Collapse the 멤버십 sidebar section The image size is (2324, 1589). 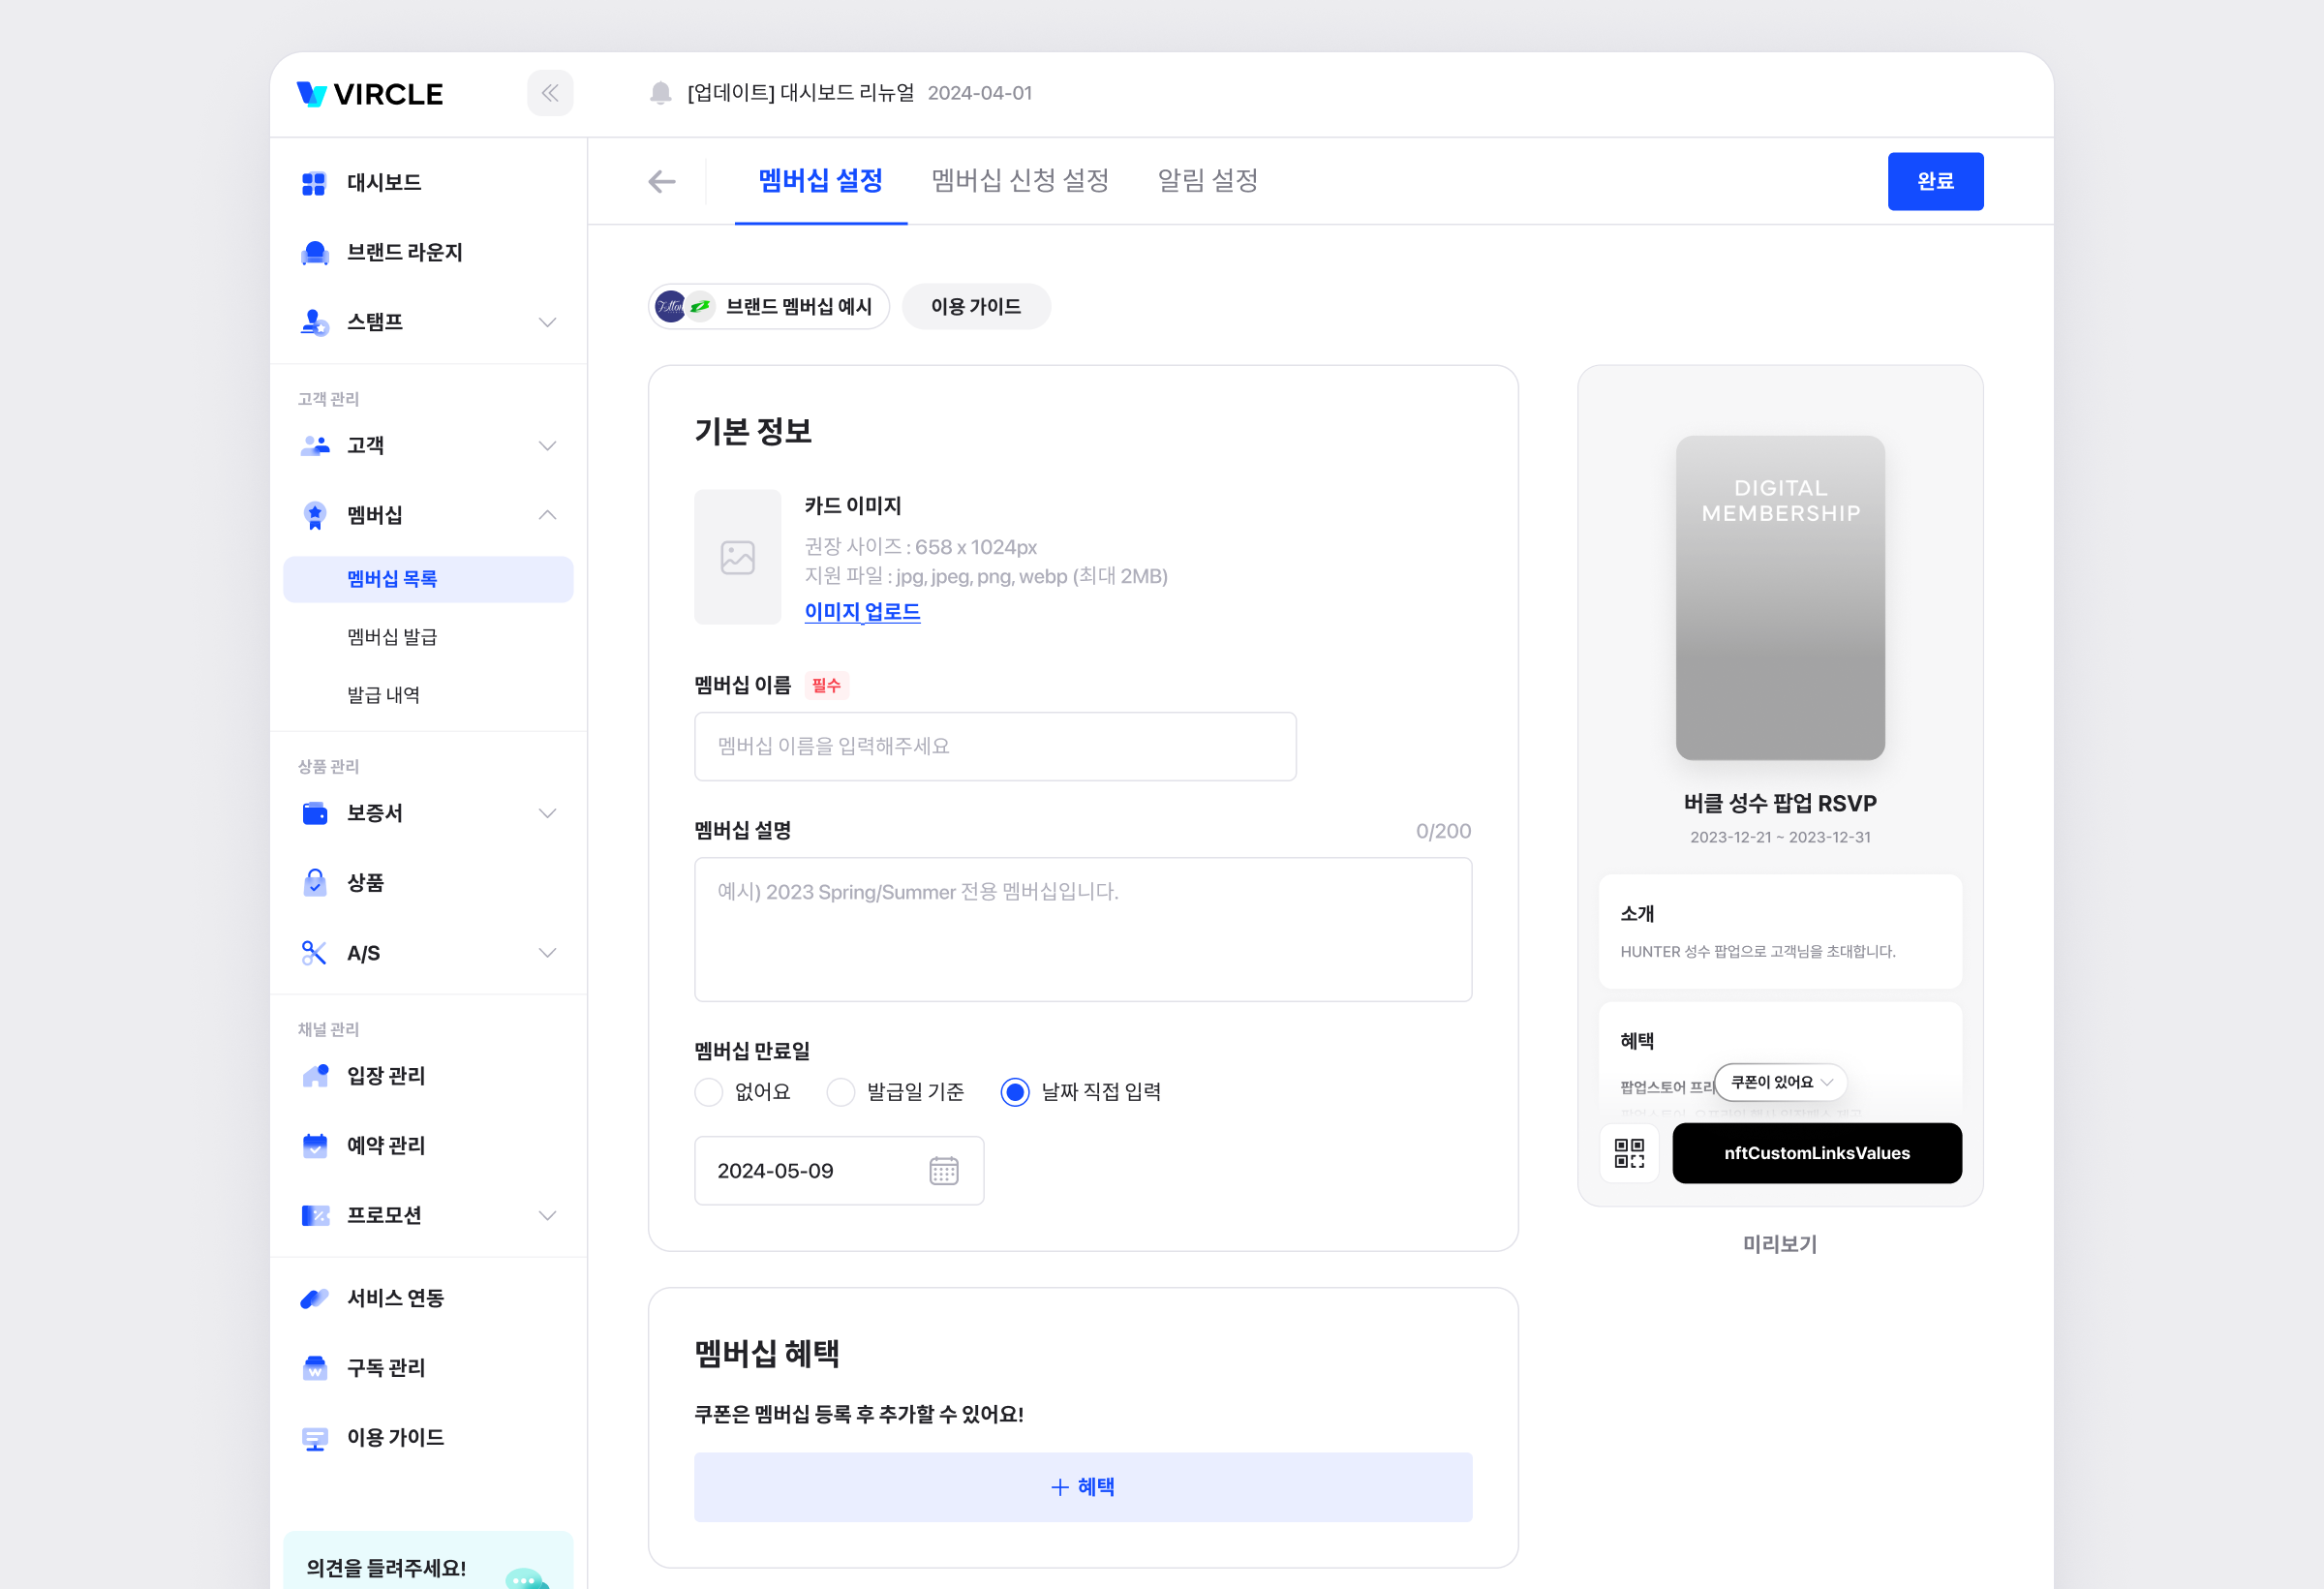coord(547,515)
